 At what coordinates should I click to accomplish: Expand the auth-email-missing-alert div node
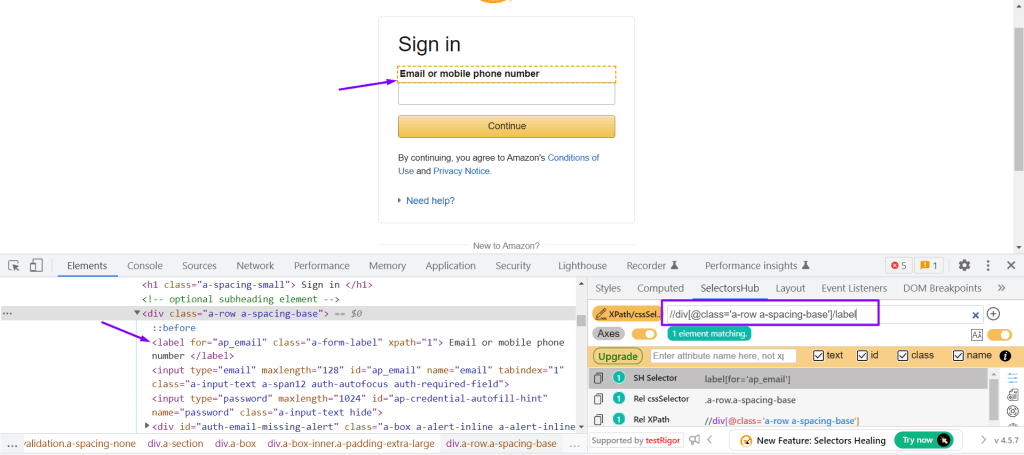(148, 427)
